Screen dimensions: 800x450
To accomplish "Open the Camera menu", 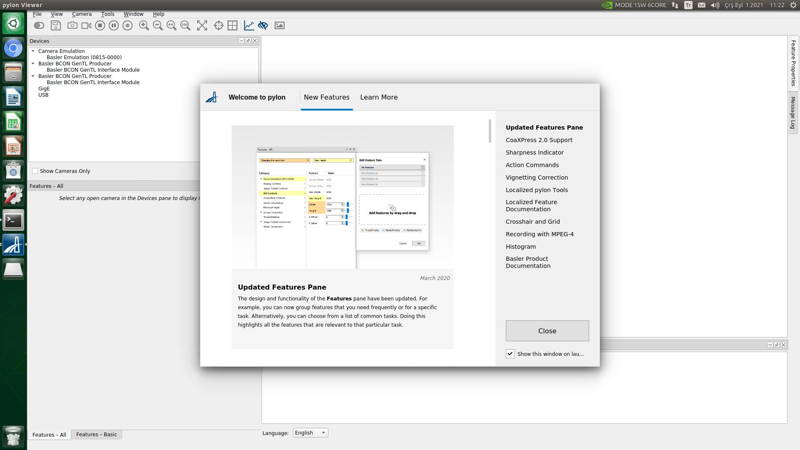I will click(x=82, y=14).
